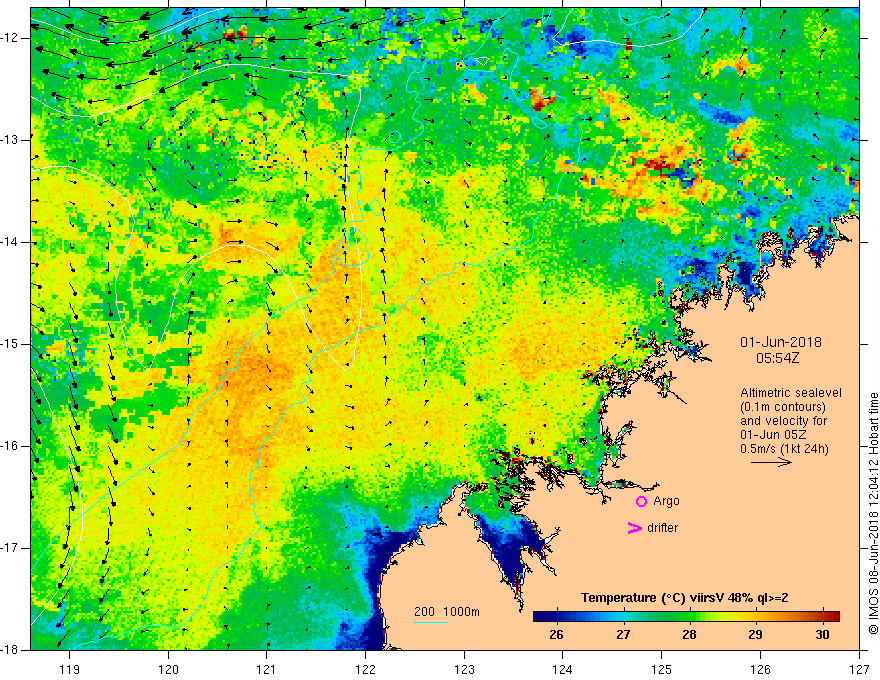Click the '(0.1m contours)' text
Screen dimensions: 880x680
(783, 407)
